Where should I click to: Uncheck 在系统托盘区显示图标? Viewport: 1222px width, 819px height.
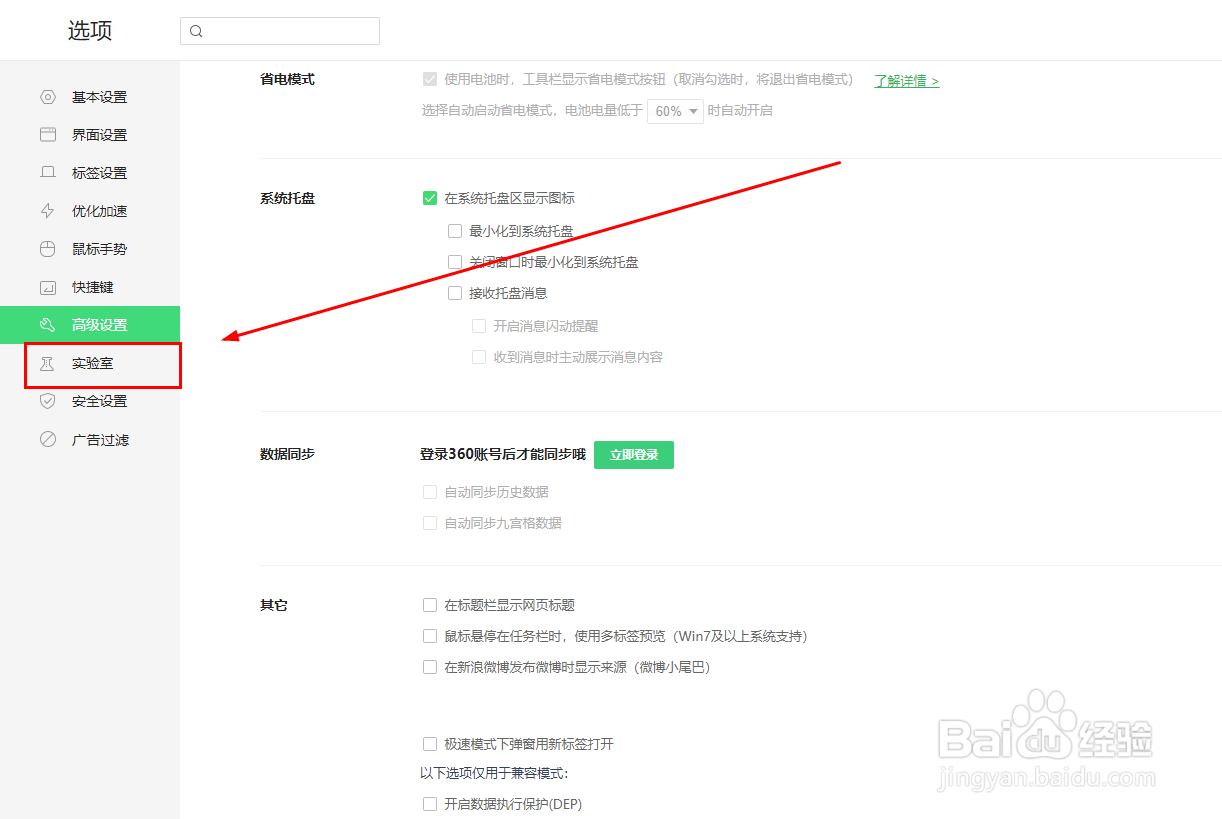[x=430, y=198]
